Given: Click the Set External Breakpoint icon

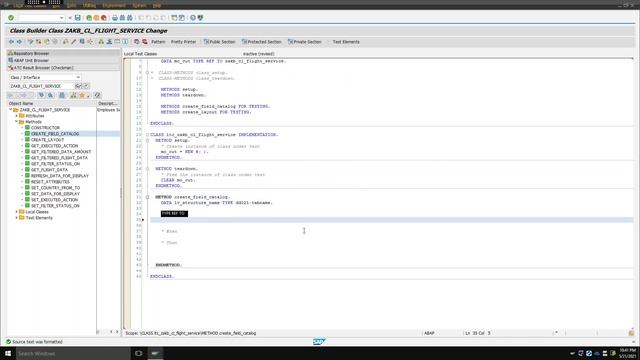Looking at the screenshot, I should pyautogui.click(x=144, y=42).
